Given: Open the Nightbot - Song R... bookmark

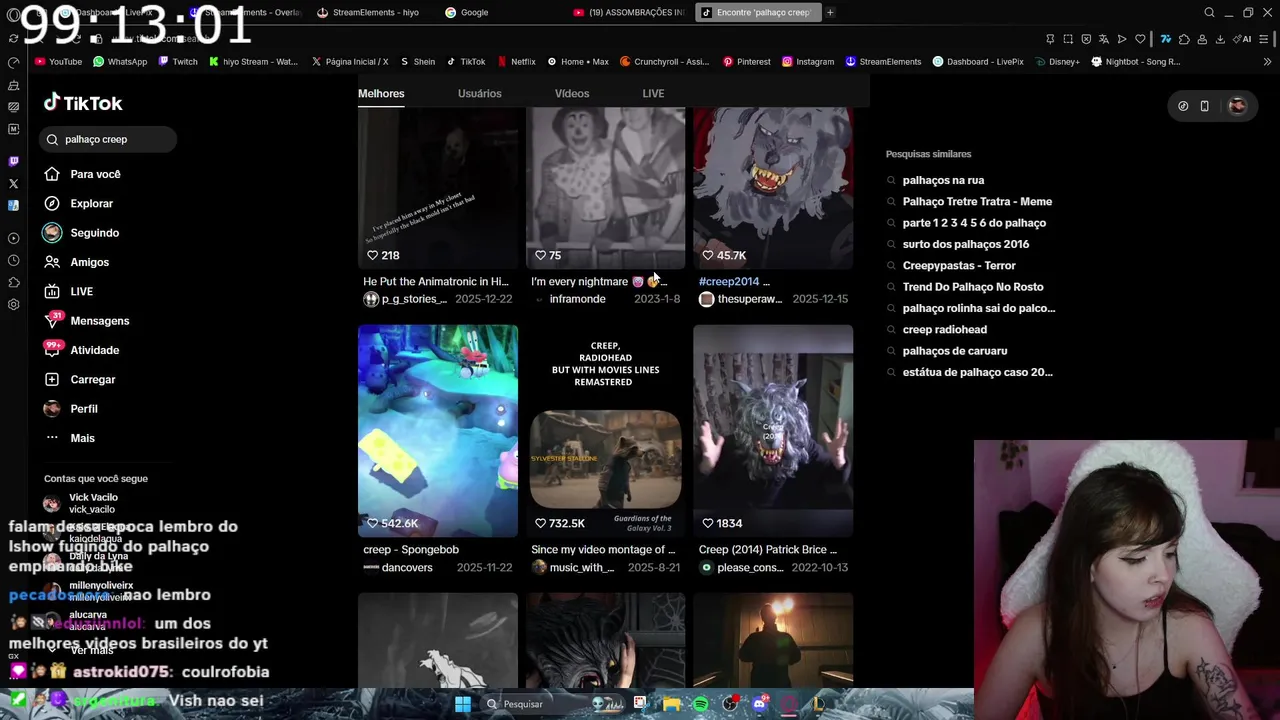Looking at the screenshot, I should point(1136,61).
